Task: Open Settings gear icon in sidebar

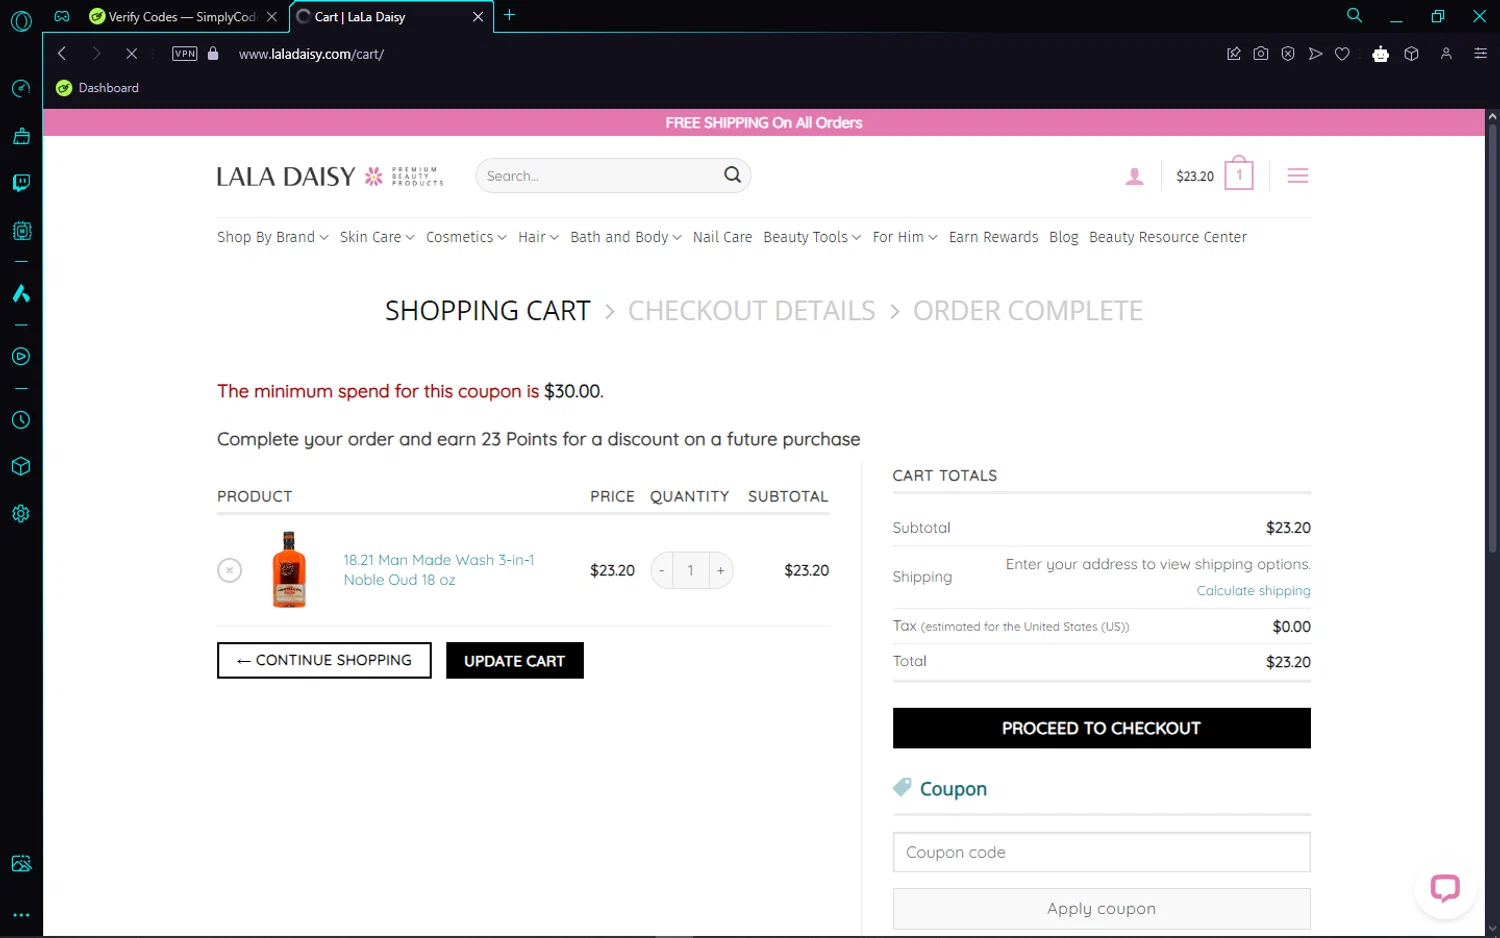Action: click(21, 514)
